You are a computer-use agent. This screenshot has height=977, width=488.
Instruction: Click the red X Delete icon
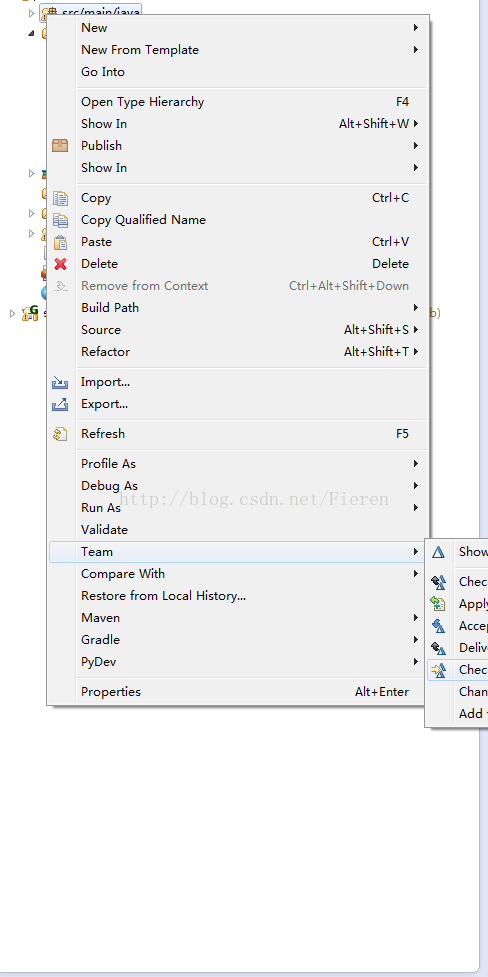coord(60,264)
